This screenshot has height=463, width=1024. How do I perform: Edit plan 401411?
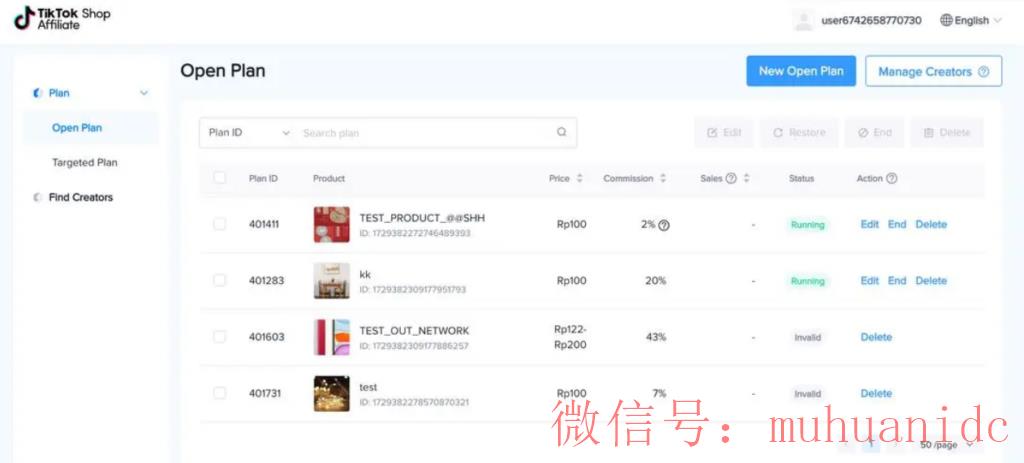click(x=870, y=224)
